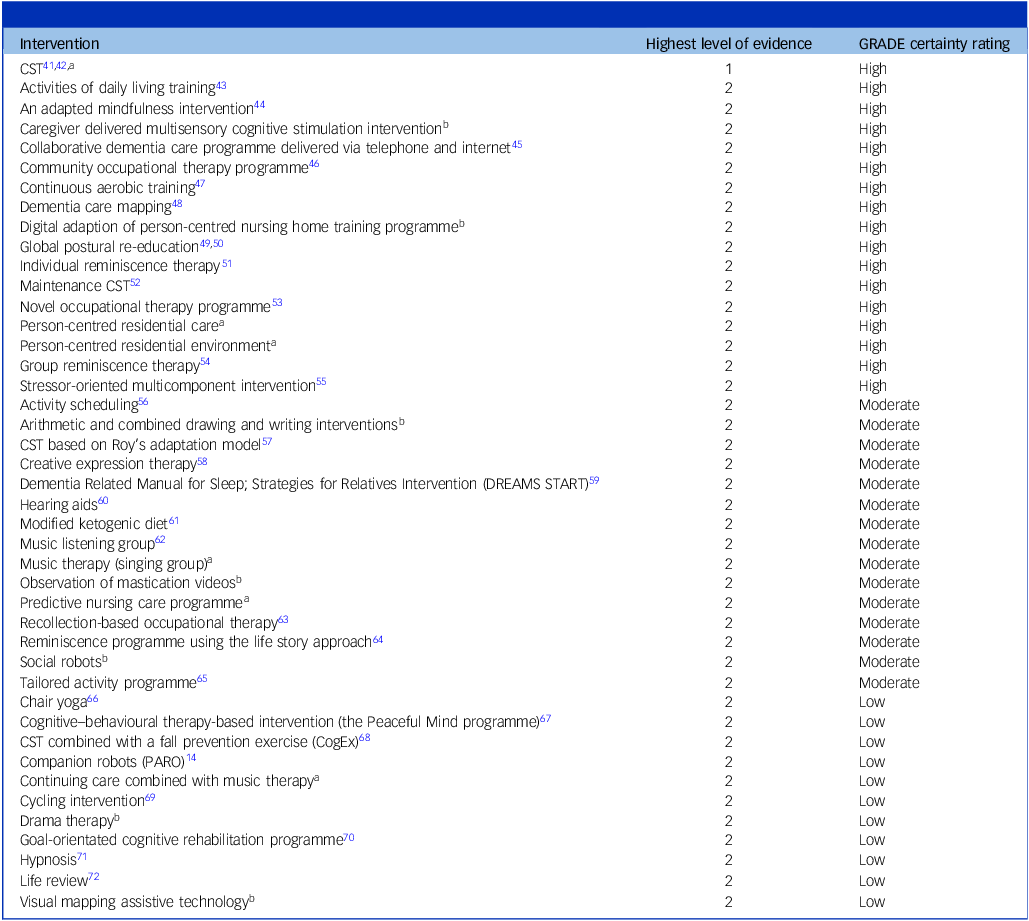Click reference 59 after DREAMS START
Screen dimensions: 1029x921
(594, 481)
